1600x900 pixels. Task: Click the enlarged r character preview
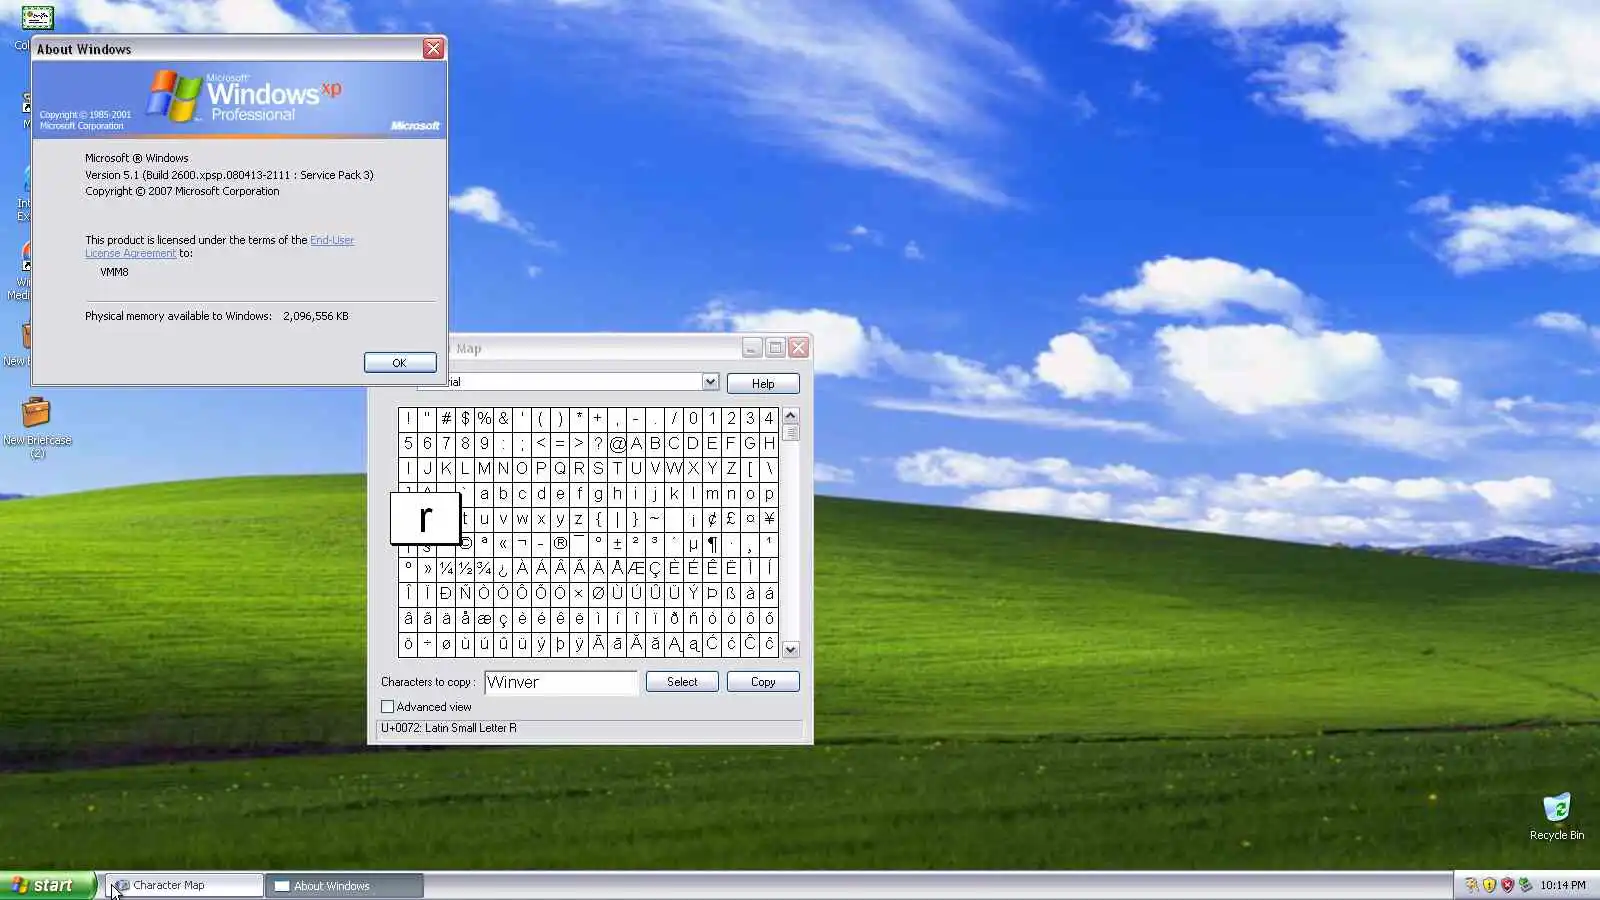(x=425, y=518)
